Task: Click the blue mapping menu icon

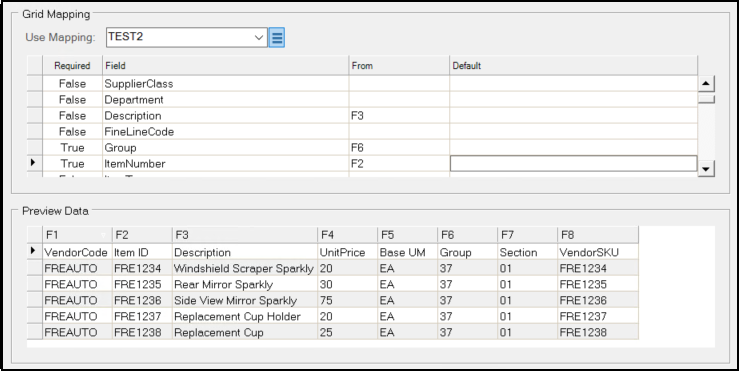Action: coord(277,37)
